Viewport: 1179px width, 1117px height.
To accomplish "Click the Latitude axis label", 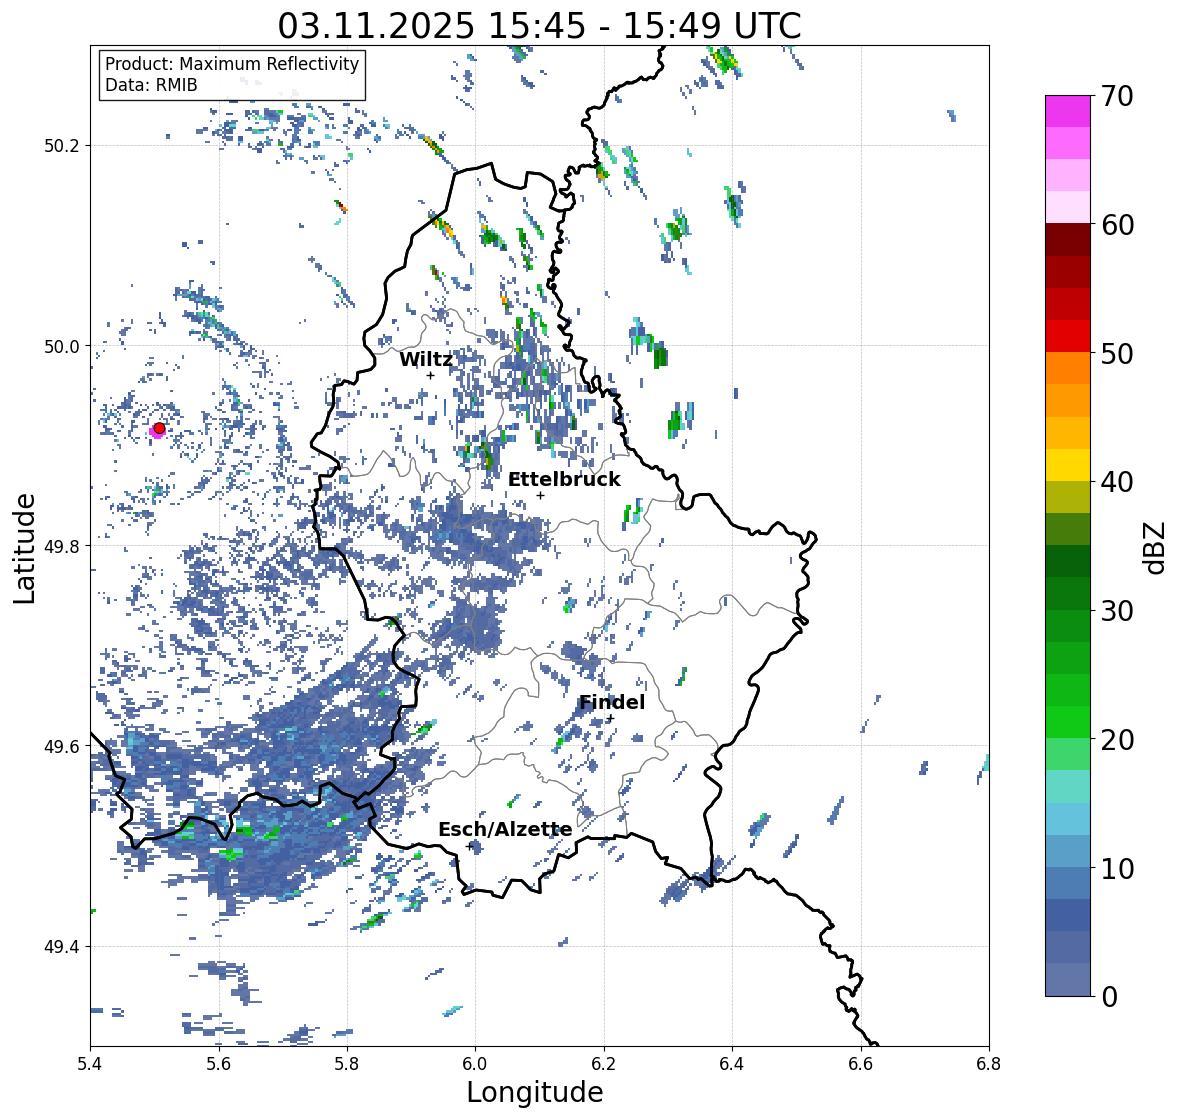I will coord(24,548).
